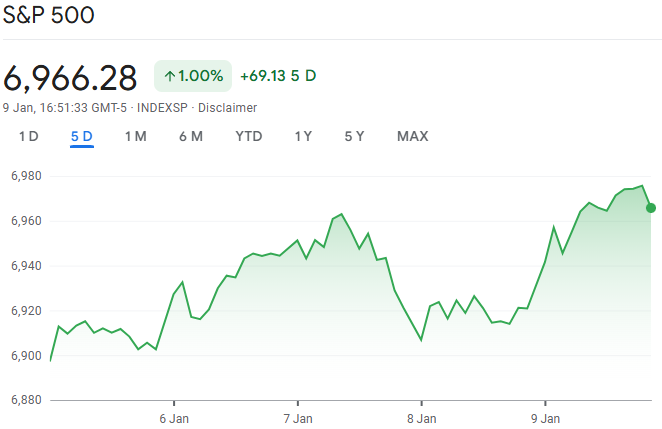
Task: Click the 6,880 y-axis label
Action: click(x=26, y=400)
